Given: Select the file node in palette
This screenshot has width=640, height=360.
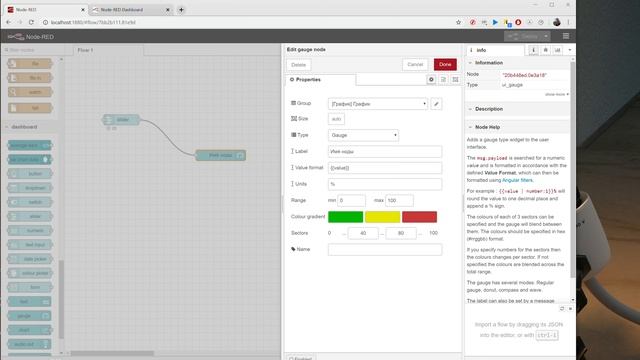Looking at the screenshot, I should [x=30, y=63].
